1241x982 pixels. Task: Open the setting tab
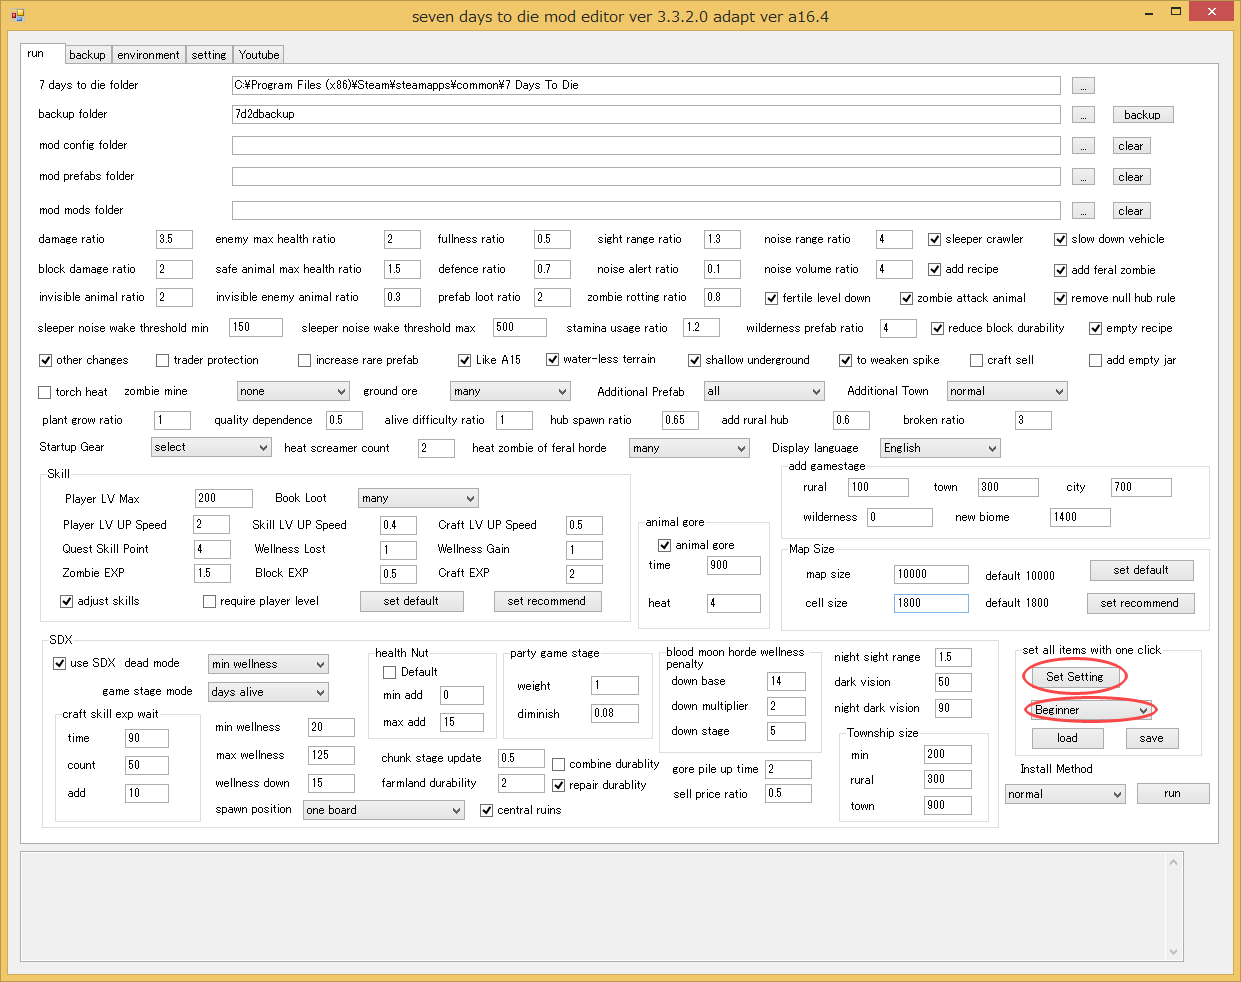[209, 55]
